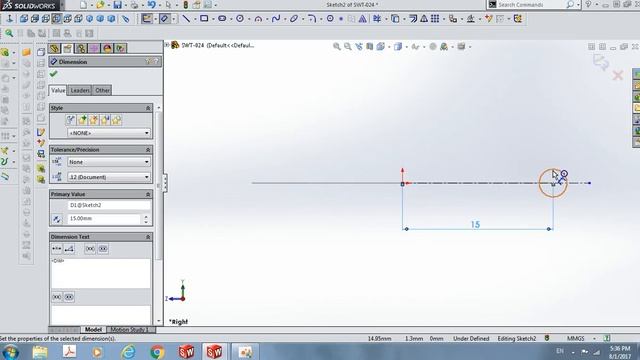
Task: Open Google Chrome from taskbar
Action: (x=157, y=352)
